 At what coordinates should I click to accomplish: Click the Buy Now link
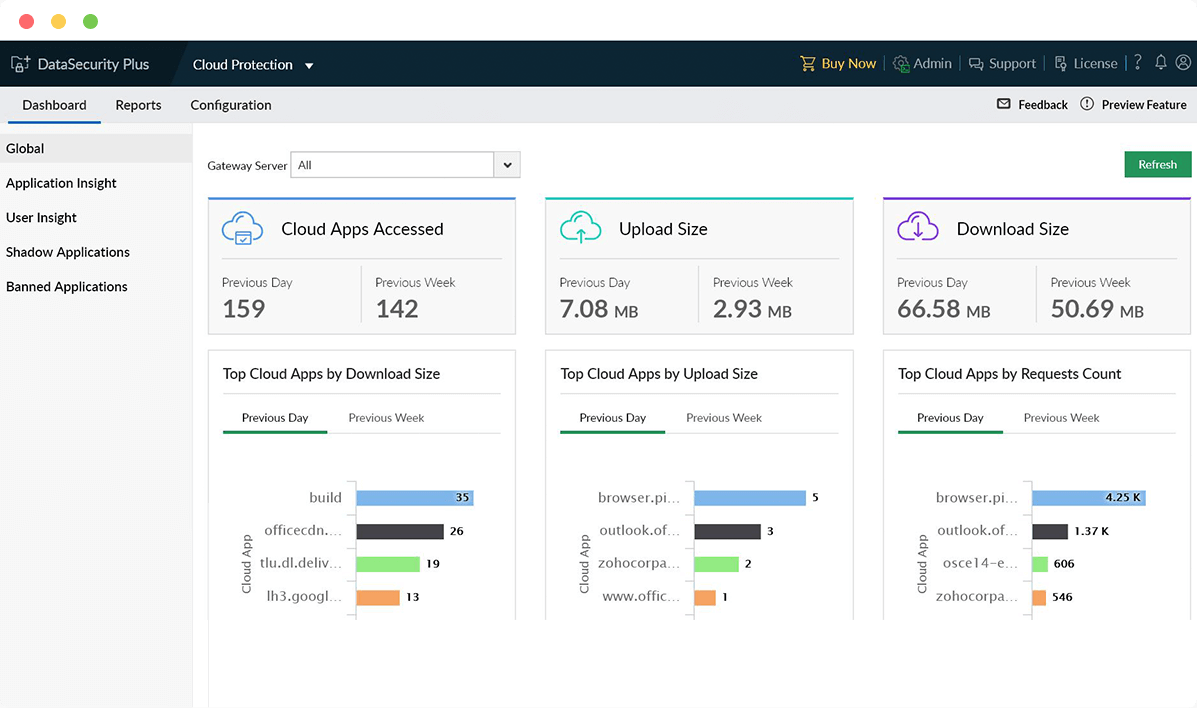(x=848, y=62)
